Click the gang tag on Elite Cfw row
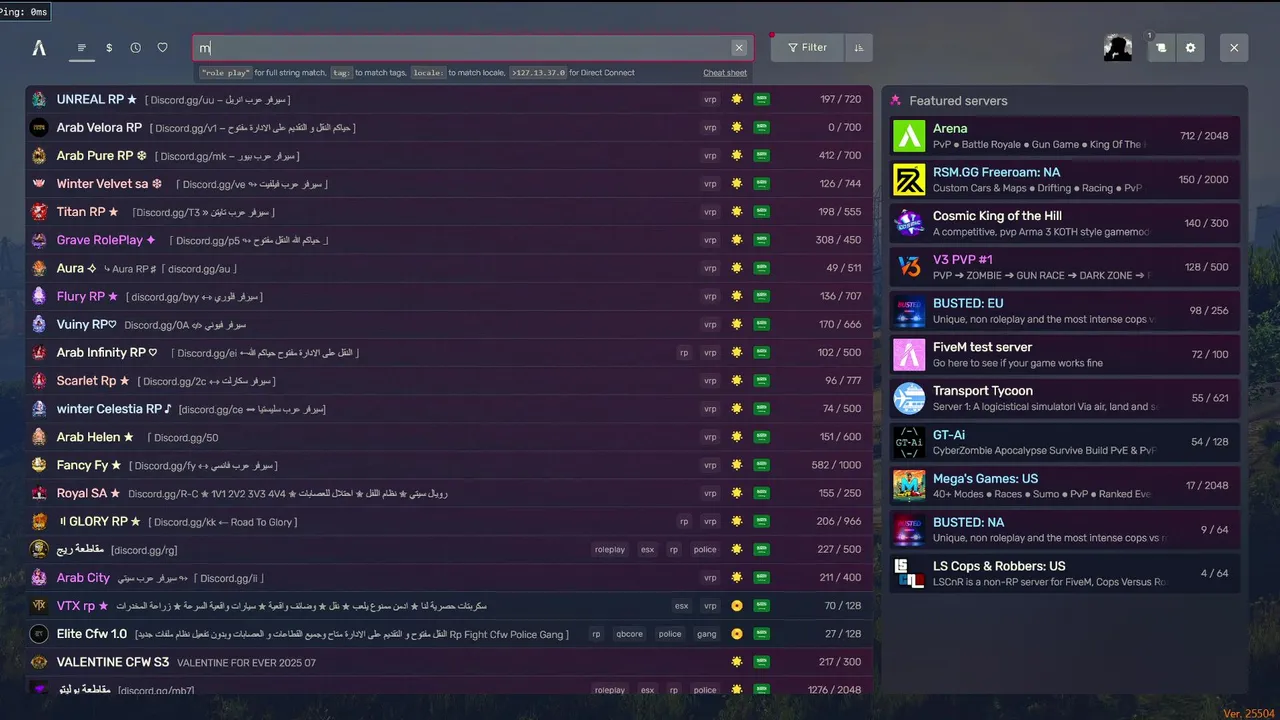Screen dimensions: 1280x720 [706, 633]
